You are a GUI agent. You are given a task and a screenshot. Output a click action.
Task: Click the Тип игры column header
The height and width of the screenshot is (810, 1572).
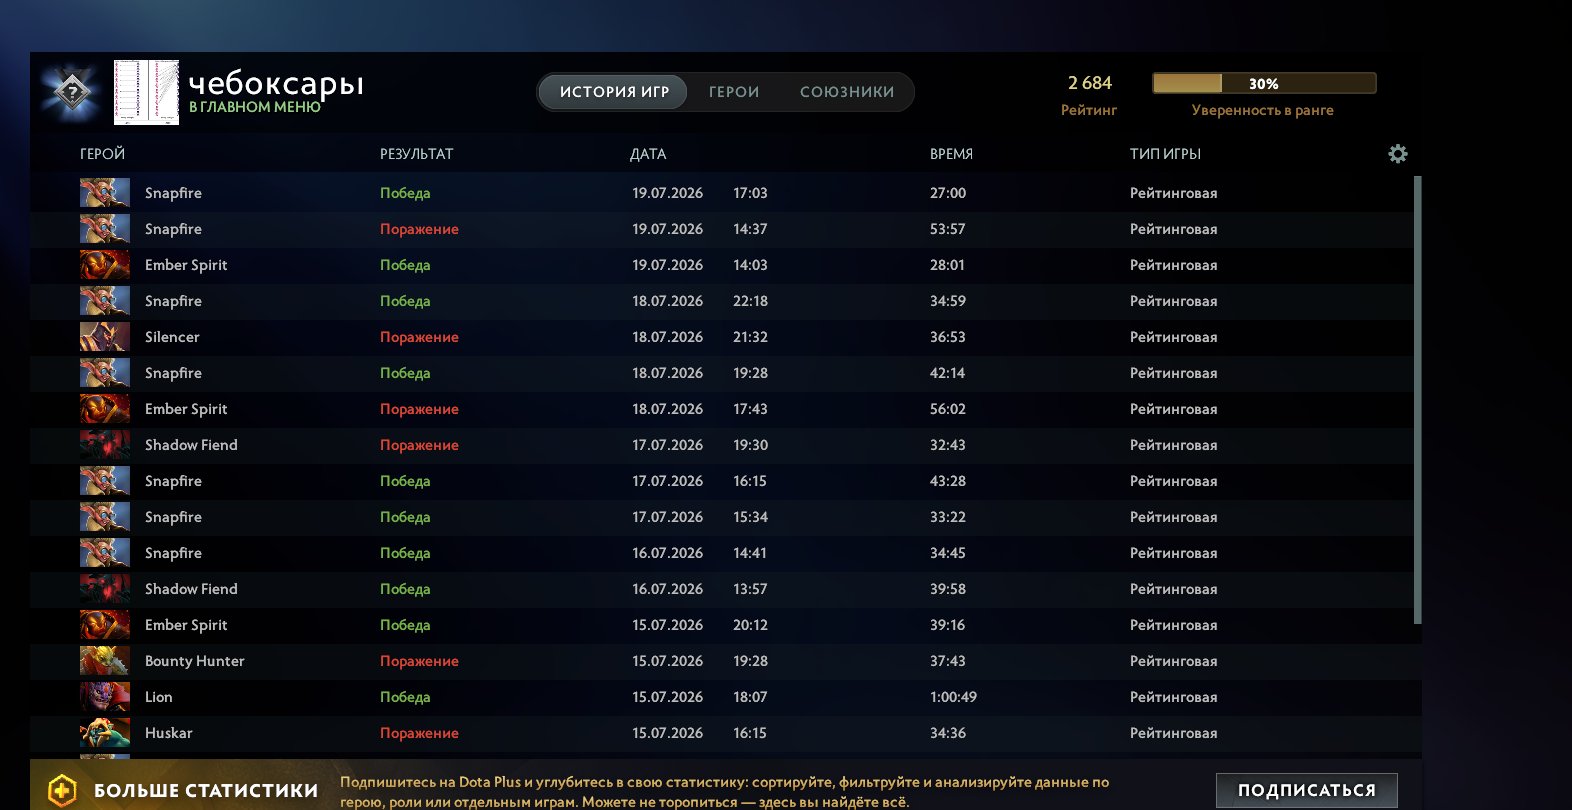[x=1165, y=154]
